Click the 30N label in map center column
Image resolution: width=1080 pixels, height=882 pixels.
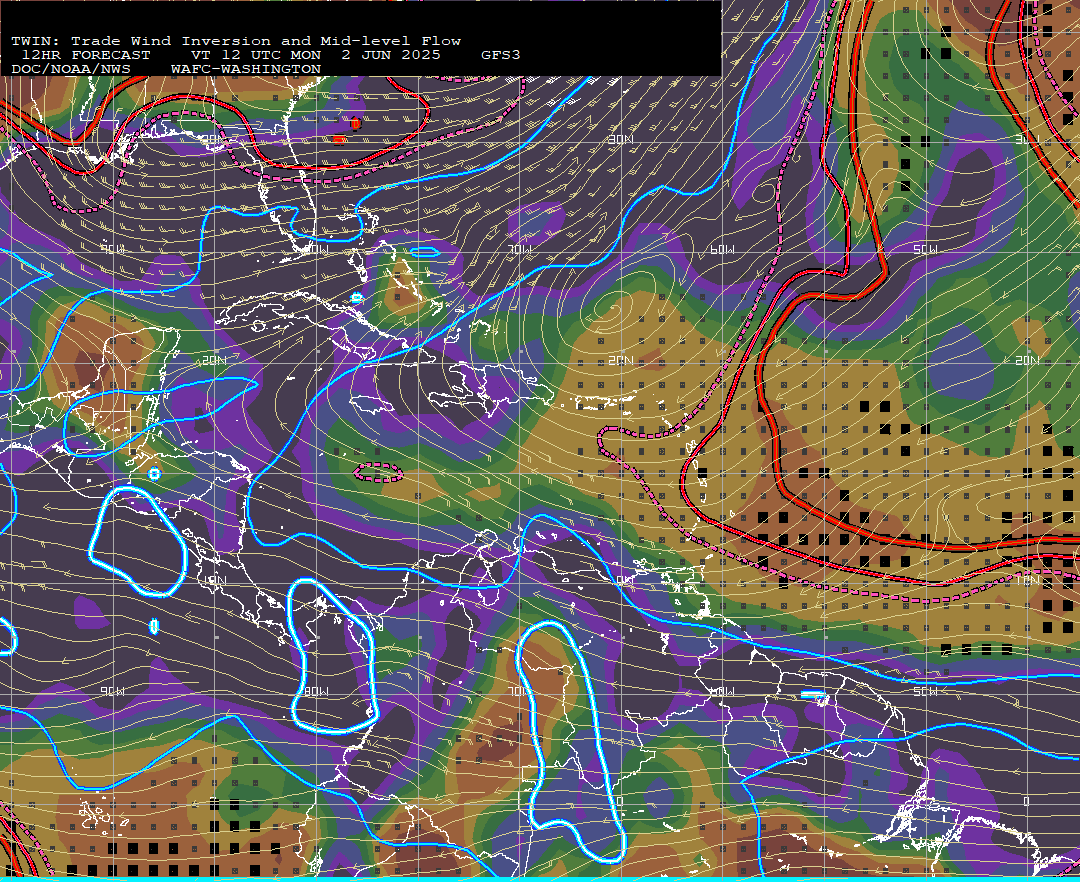pos(621,140)
